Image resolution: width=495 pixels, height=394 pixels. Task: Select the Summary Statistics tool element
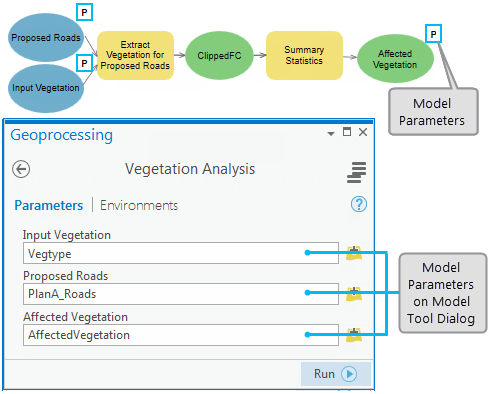coord(304,56)
